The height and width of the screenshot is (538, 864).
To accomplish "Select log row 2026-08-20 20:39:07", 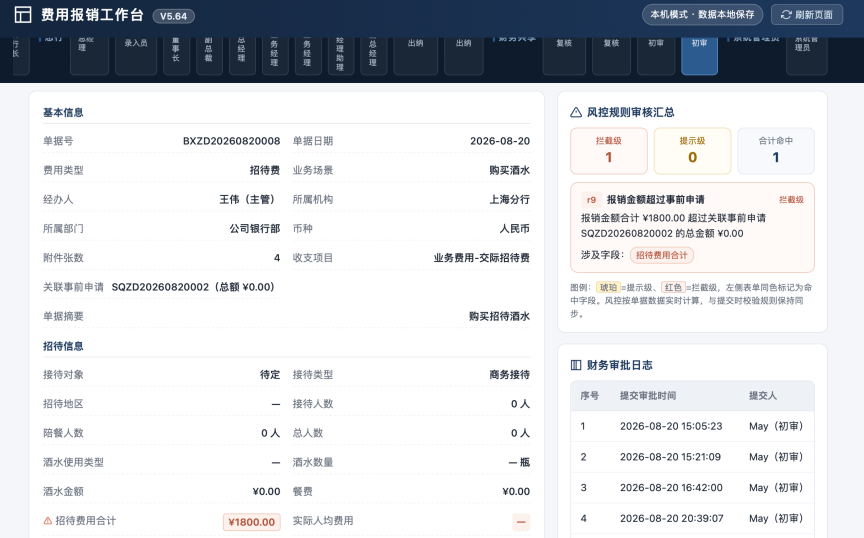I will coord(692,519).
